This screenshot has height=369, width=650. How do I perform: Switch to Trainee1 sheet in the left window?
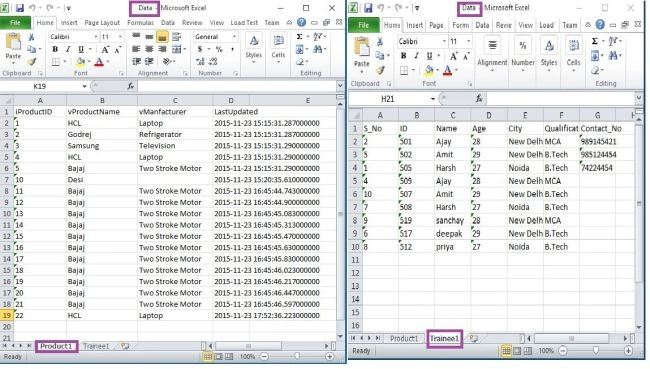pos(96,346)
